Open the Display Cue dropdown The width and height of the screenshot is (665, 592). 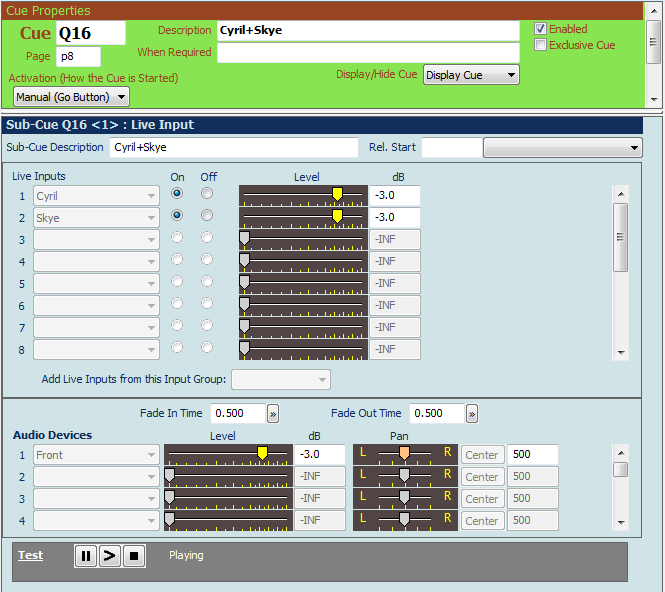point(471,75)
